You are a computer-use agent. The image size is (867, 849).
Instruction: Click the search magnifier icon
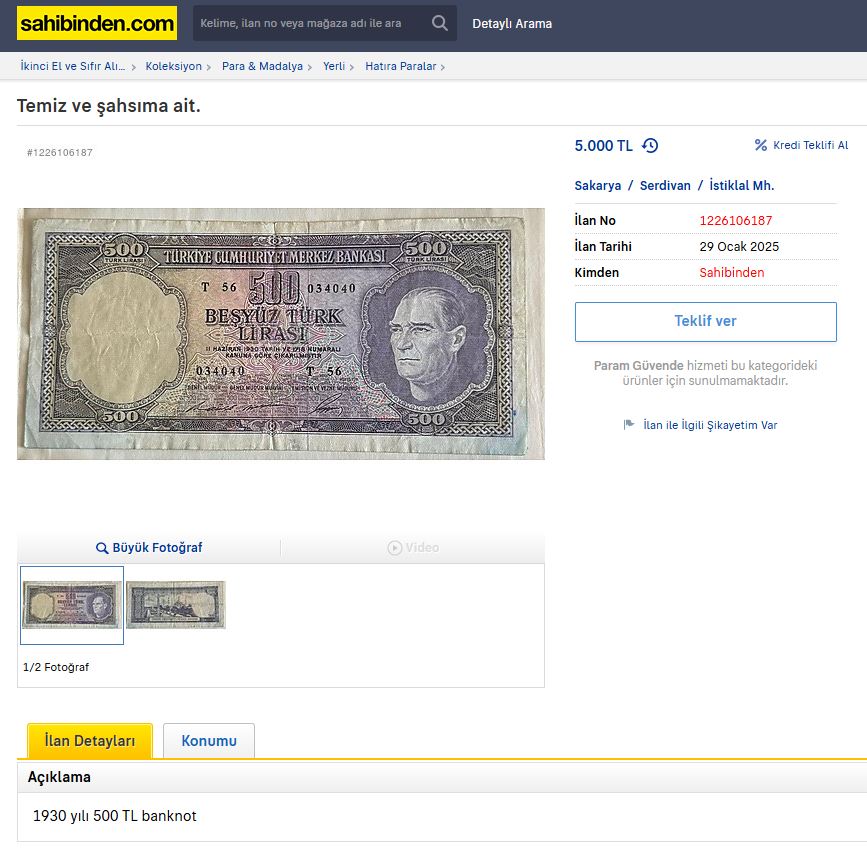[440, 23]
